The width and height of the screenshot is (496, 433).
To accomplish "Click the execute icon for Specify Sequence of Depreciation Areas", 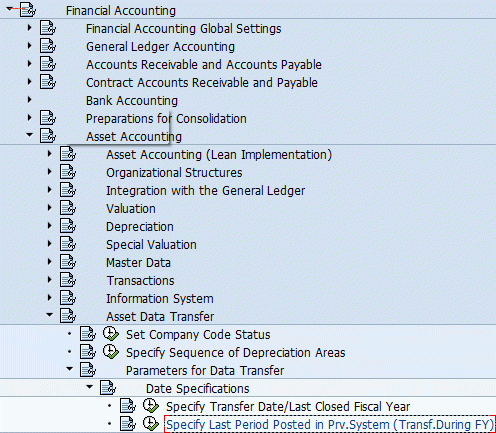I will tap(111, 352).
